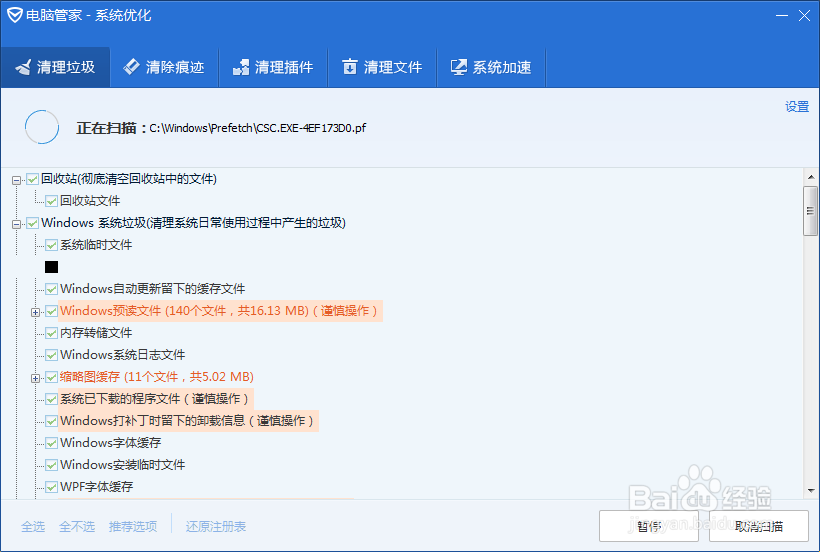Select the Windows系统日志文件 row text
The width and height of the screenshot is (820, 552).
[x=123, y=355]
